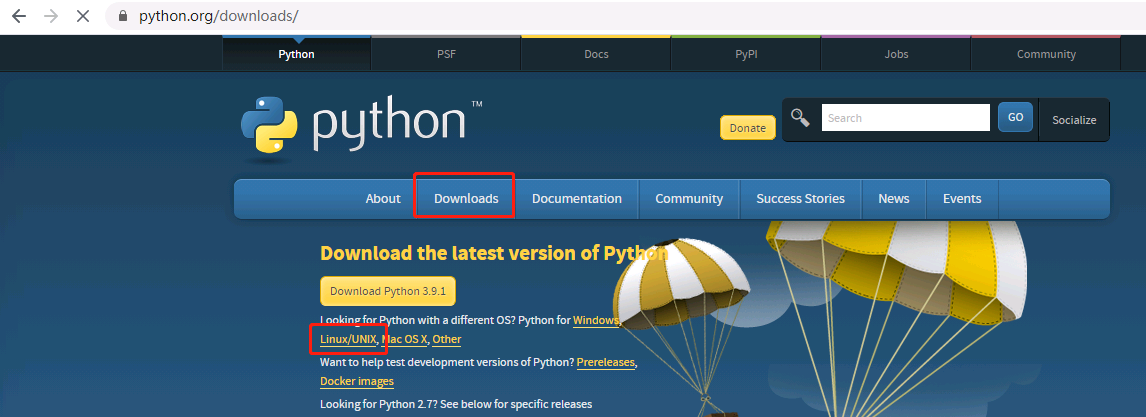The width and height of the screenshot is (1146, 417).
Task: Click the Linux/UNIX link
Action: pos(348,340)
